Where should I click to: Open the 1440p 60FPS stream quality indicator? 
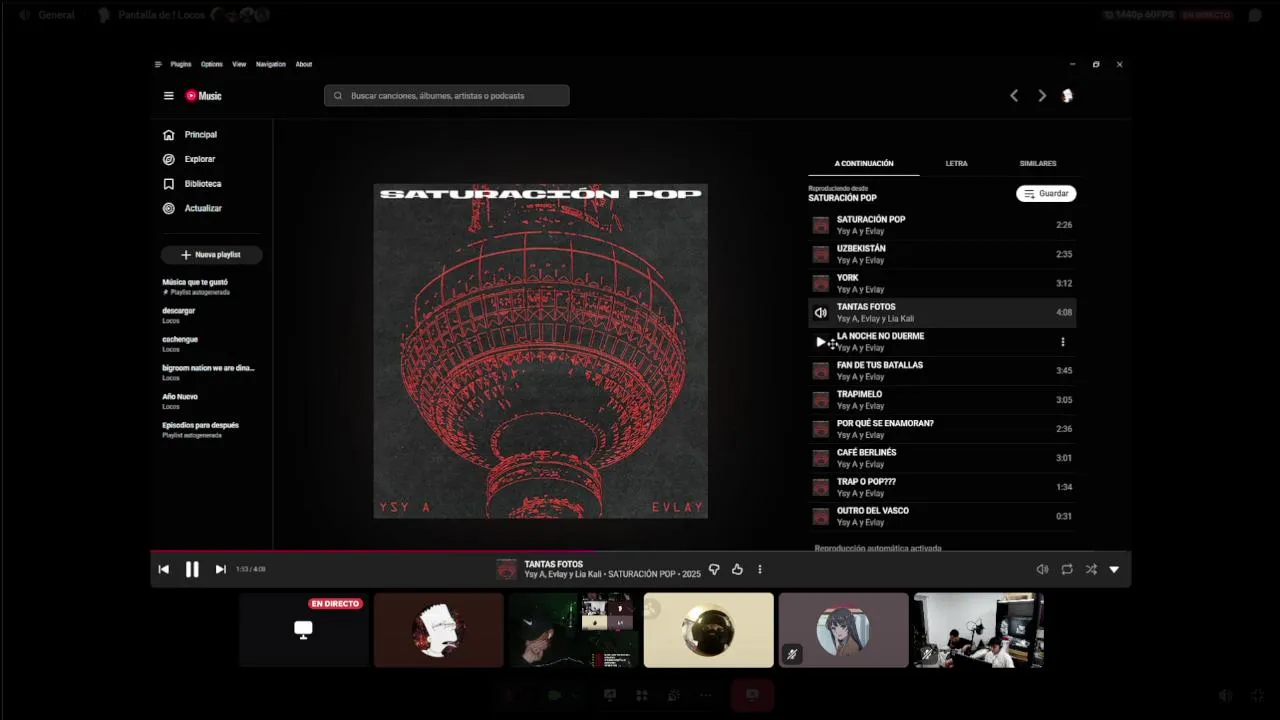pyautogui.click(x=1137, y=15)
